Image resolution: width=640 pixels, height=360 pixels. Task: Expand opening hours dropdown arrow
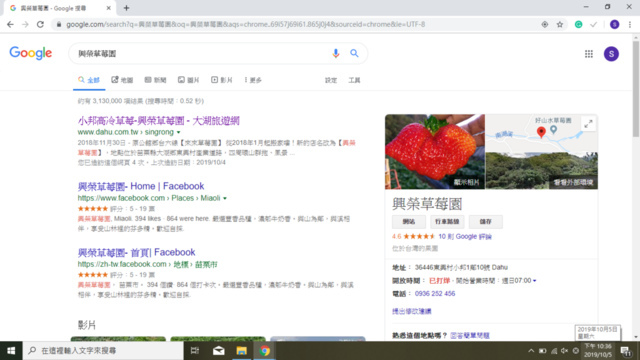click(534, 281)
